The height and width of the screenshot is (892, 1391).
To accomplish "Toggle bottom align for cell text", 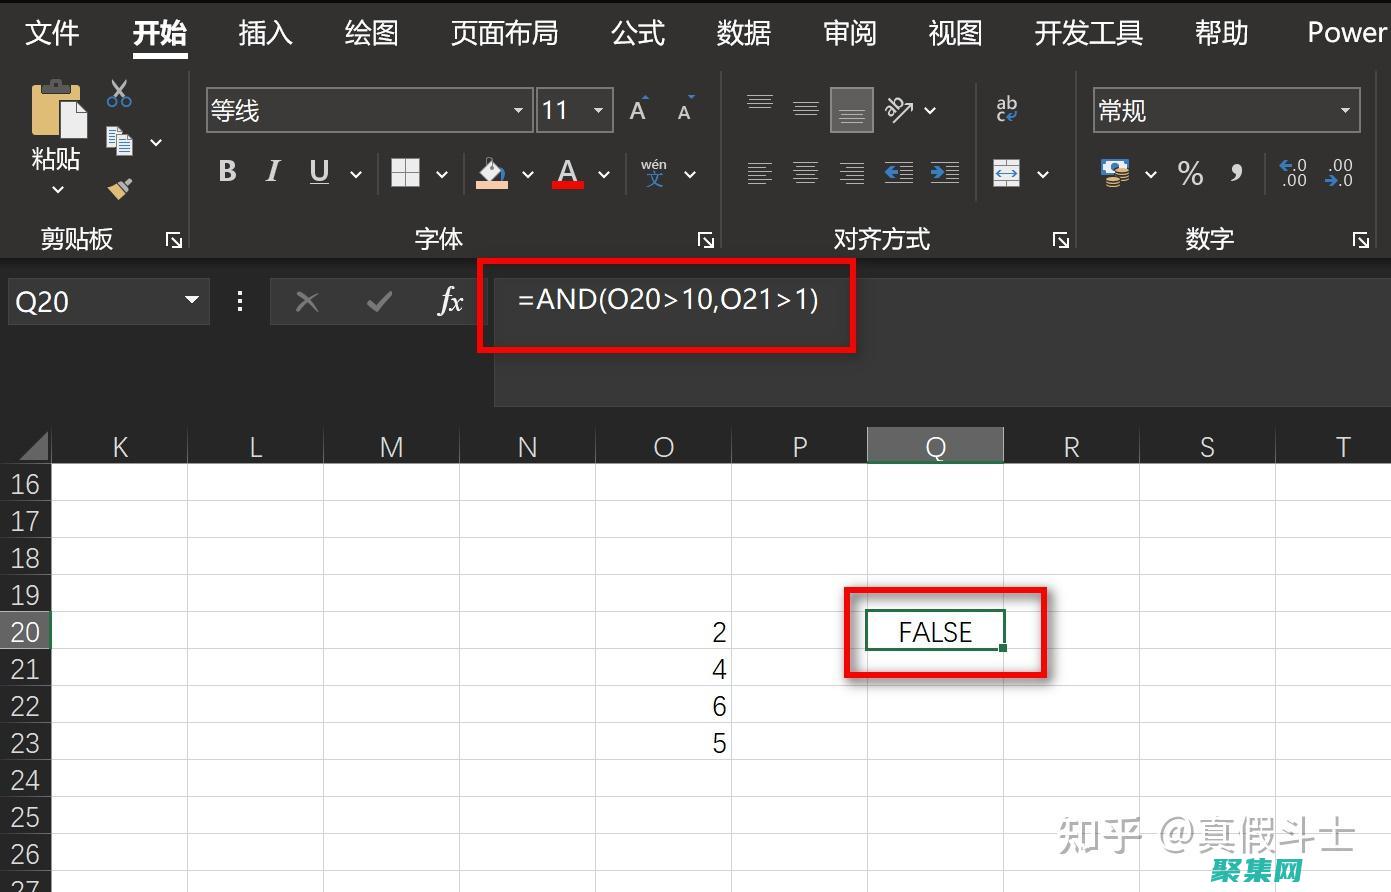I will (x=851, y=110).
